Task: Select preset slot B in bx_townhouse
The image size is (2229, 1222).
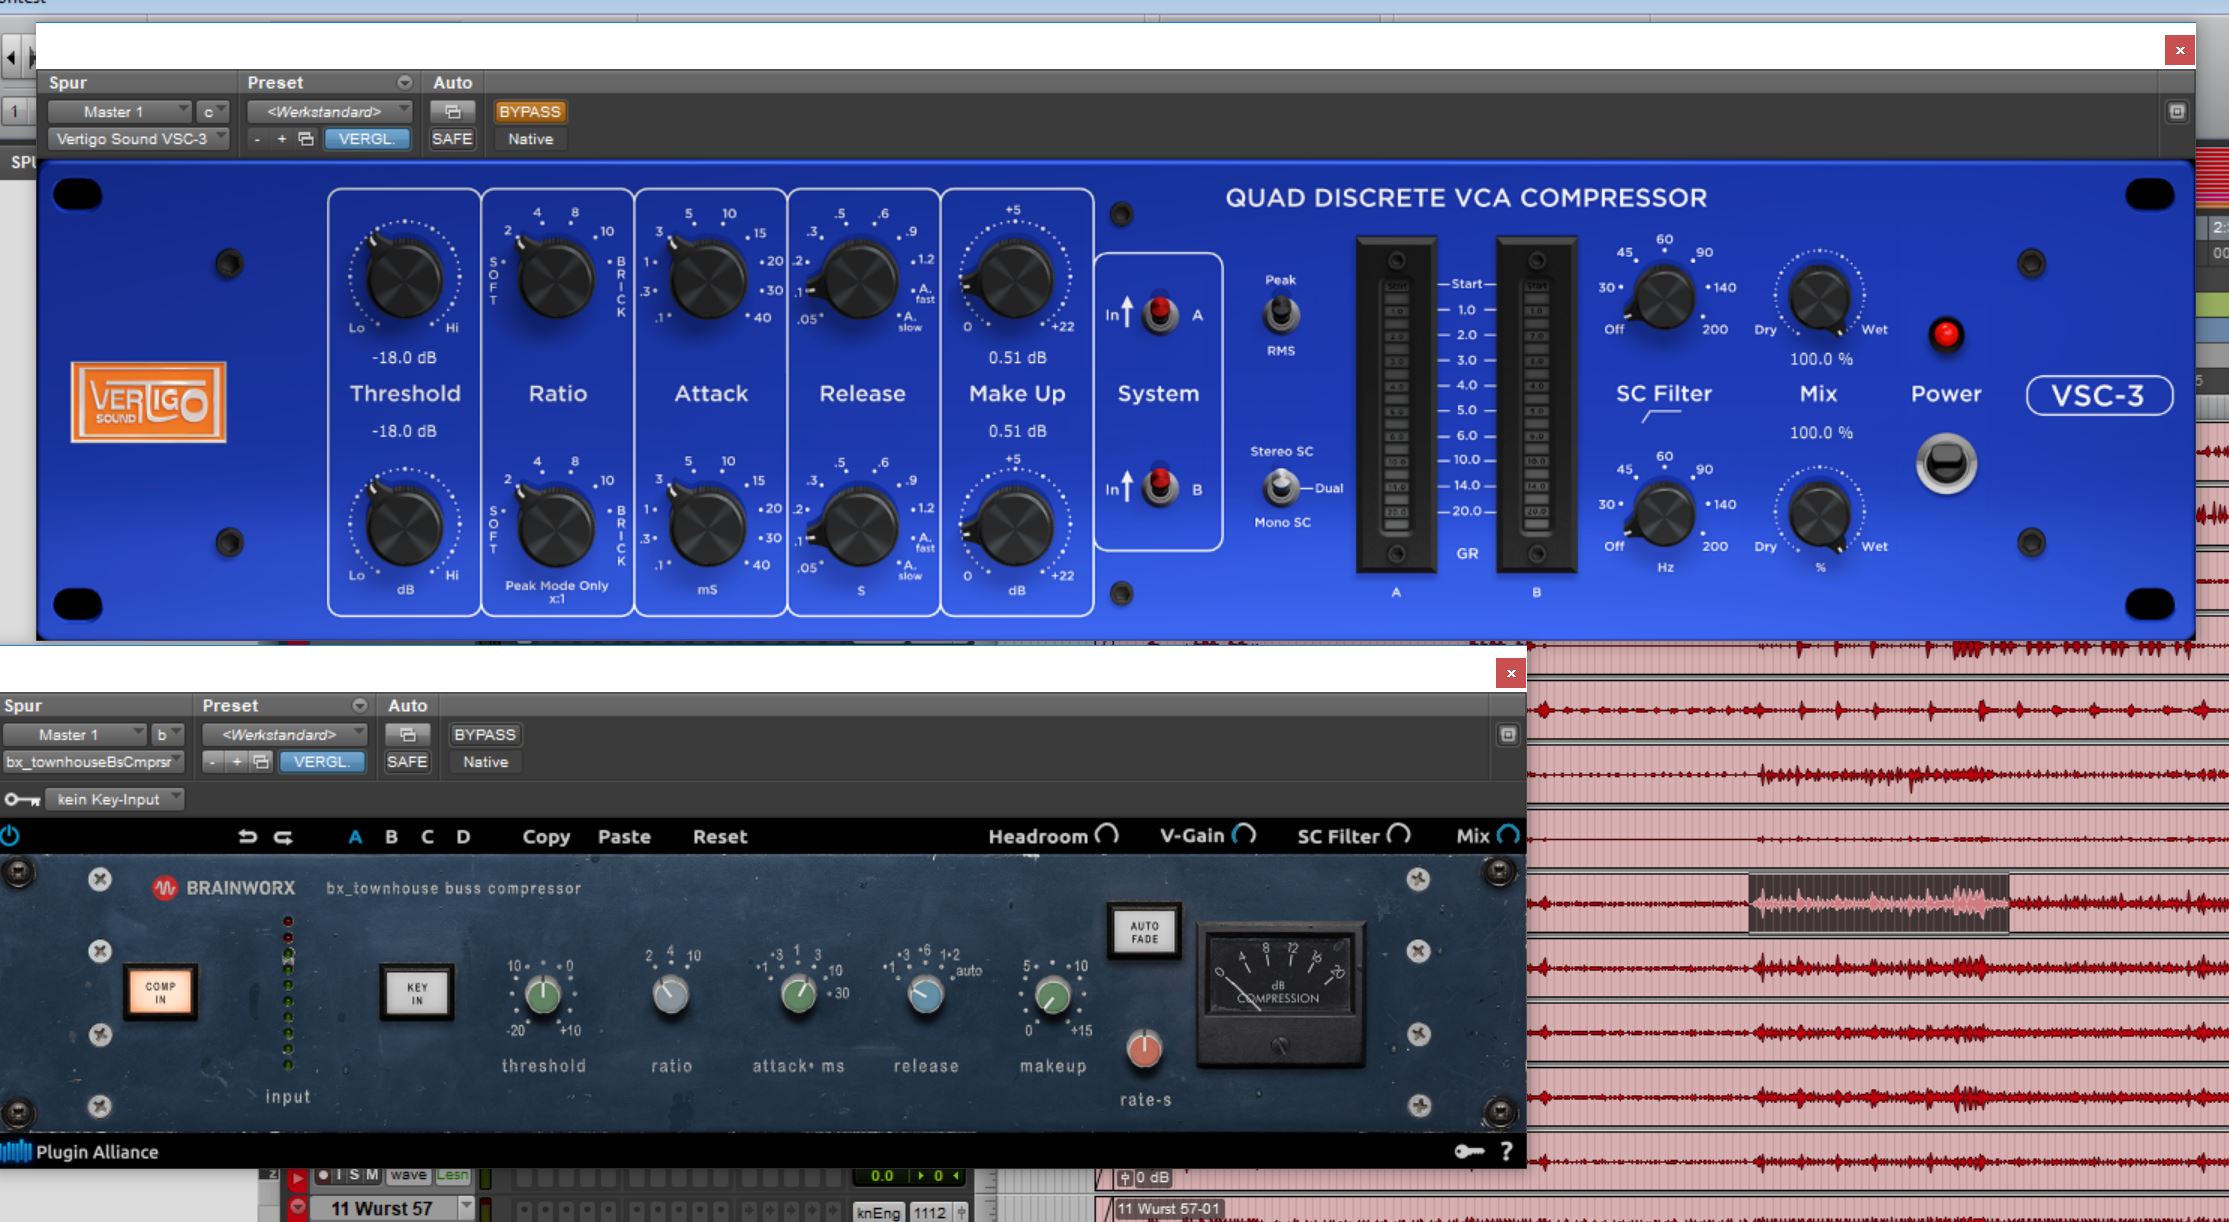Action: pos(391,837)
